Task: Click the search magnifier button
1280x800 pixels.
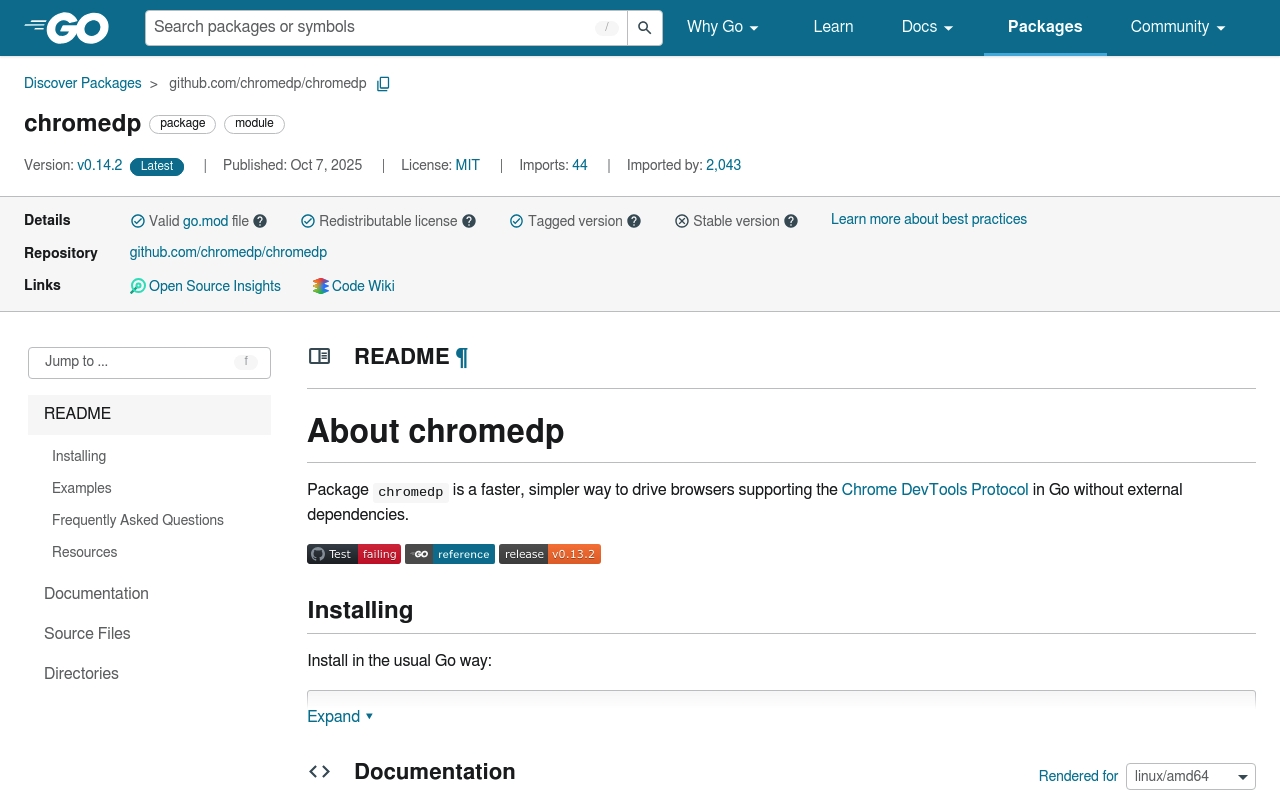Action: pyautogui.click(x=645, y=28)
